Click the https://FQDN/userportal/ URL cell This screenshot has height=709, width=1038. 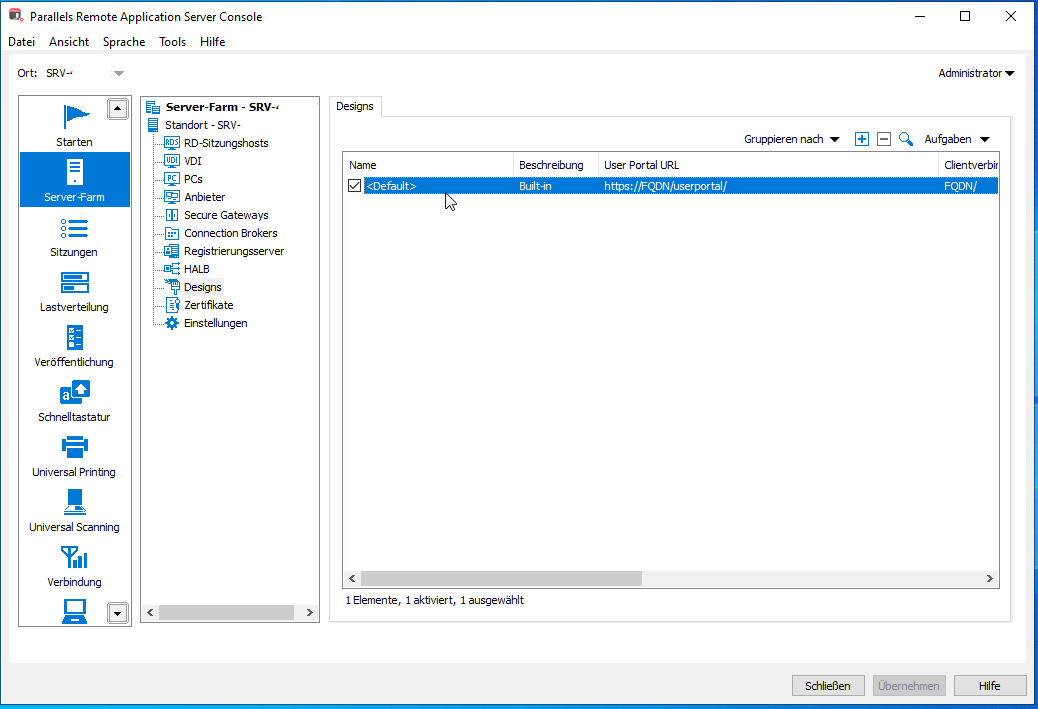665,186
